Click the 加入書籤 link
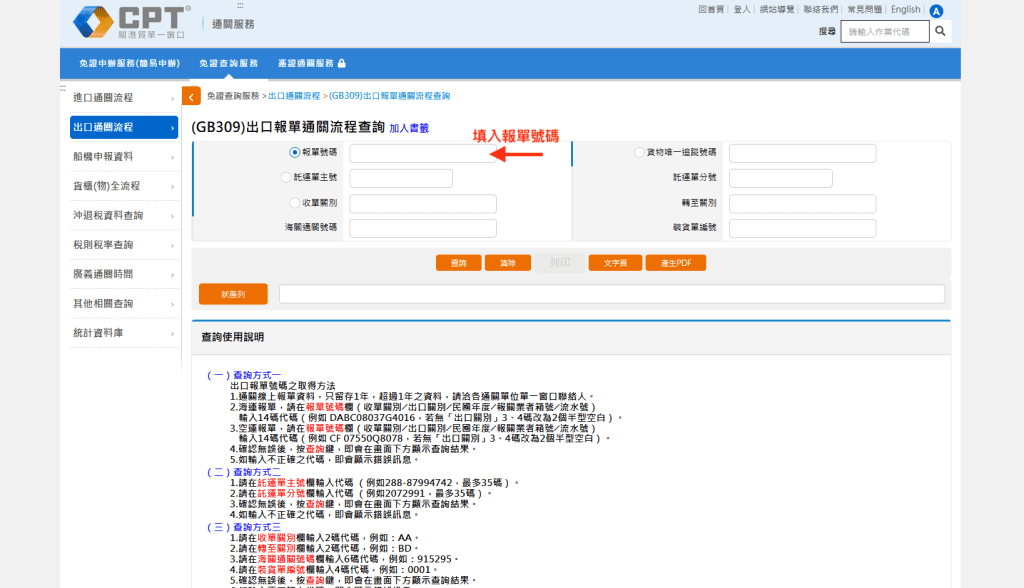The height and width of the screenshot is (588, 1024). (409, 129)
